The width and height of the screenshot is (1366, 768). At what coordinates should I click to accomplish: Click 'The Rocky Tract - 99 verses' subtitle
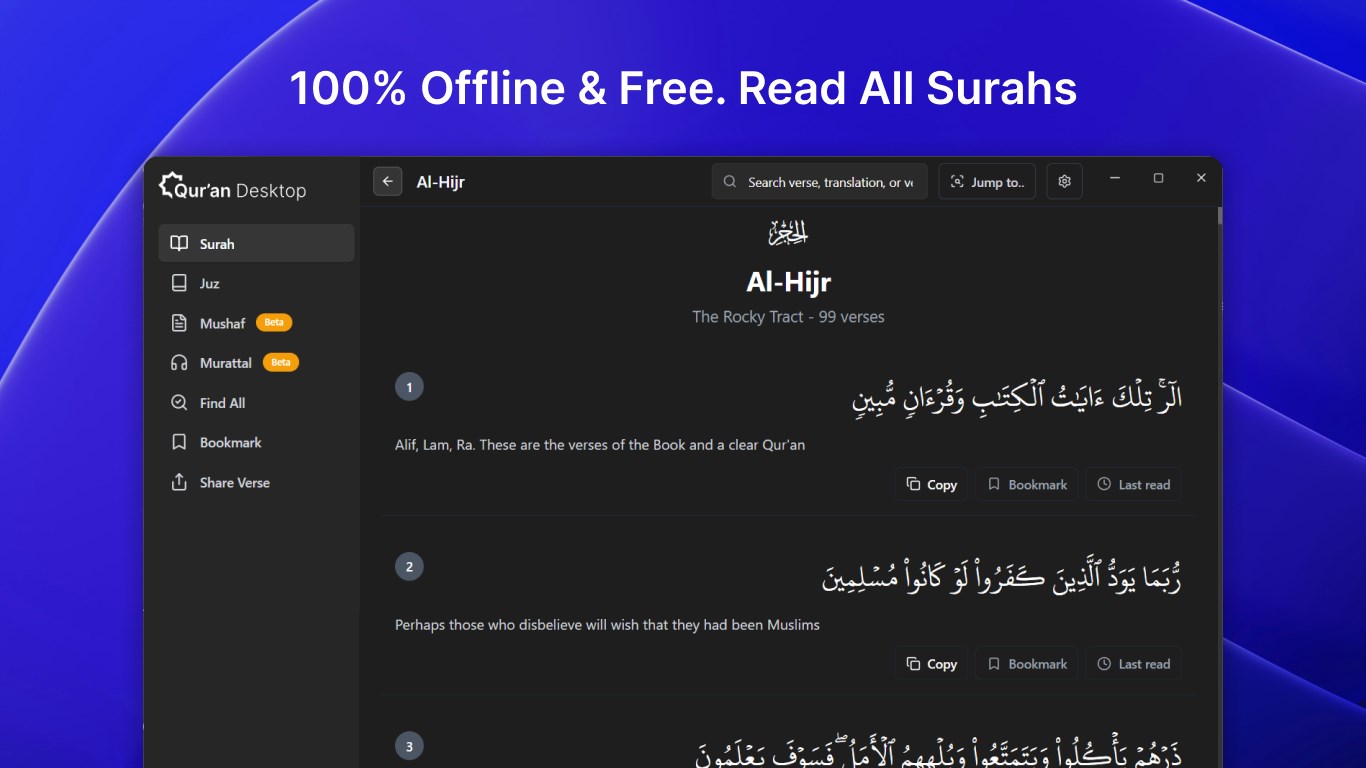coord(788,317)
